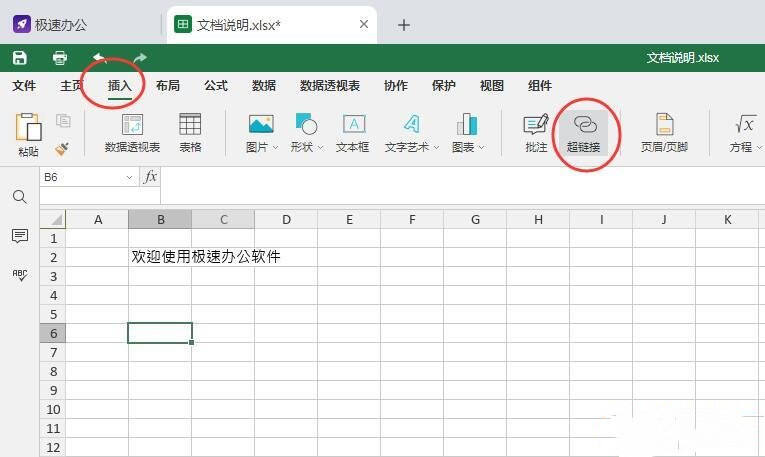Switch to the 保护 tab
Viewport: 765px width, 457px height.
(x=443, y=86)
